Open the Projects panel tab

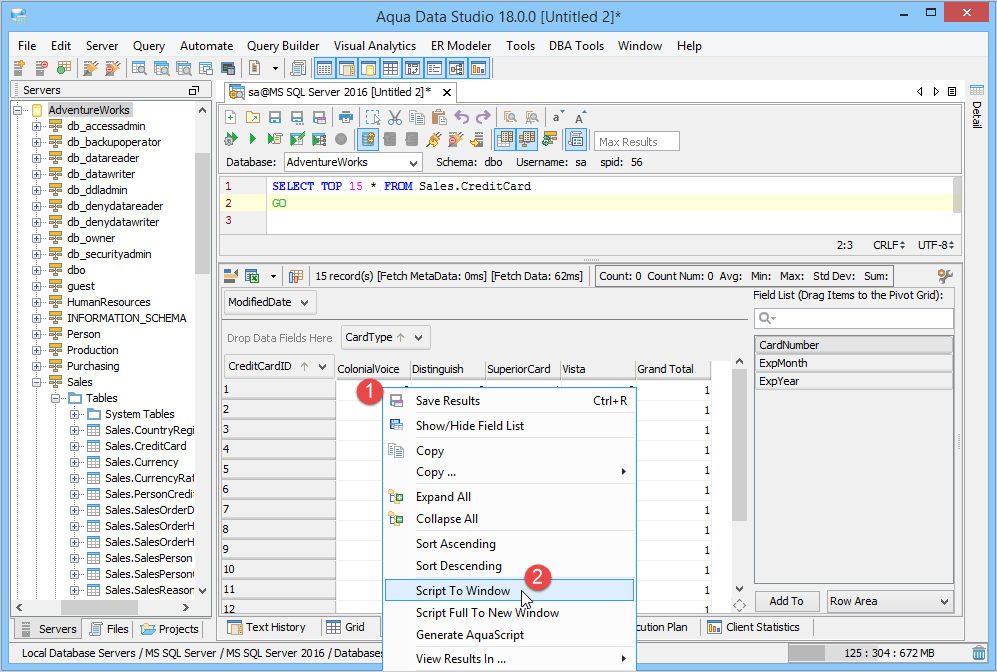(x=170, y=629)
